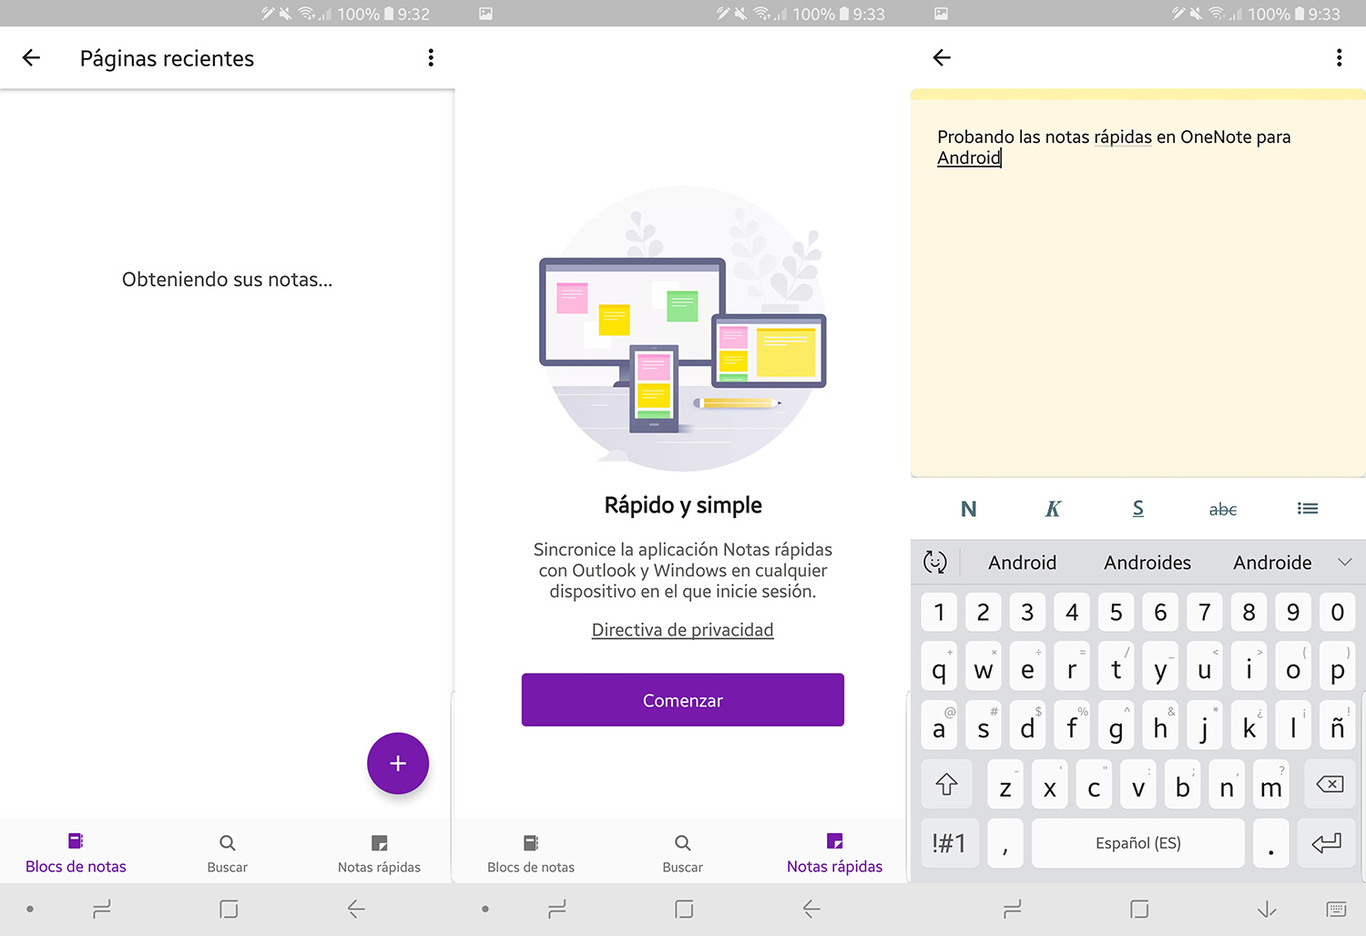The height and width of the screenshot is (936, 1366).
Task: Select the Android word suggestion
Action: tap(1022, 562)
